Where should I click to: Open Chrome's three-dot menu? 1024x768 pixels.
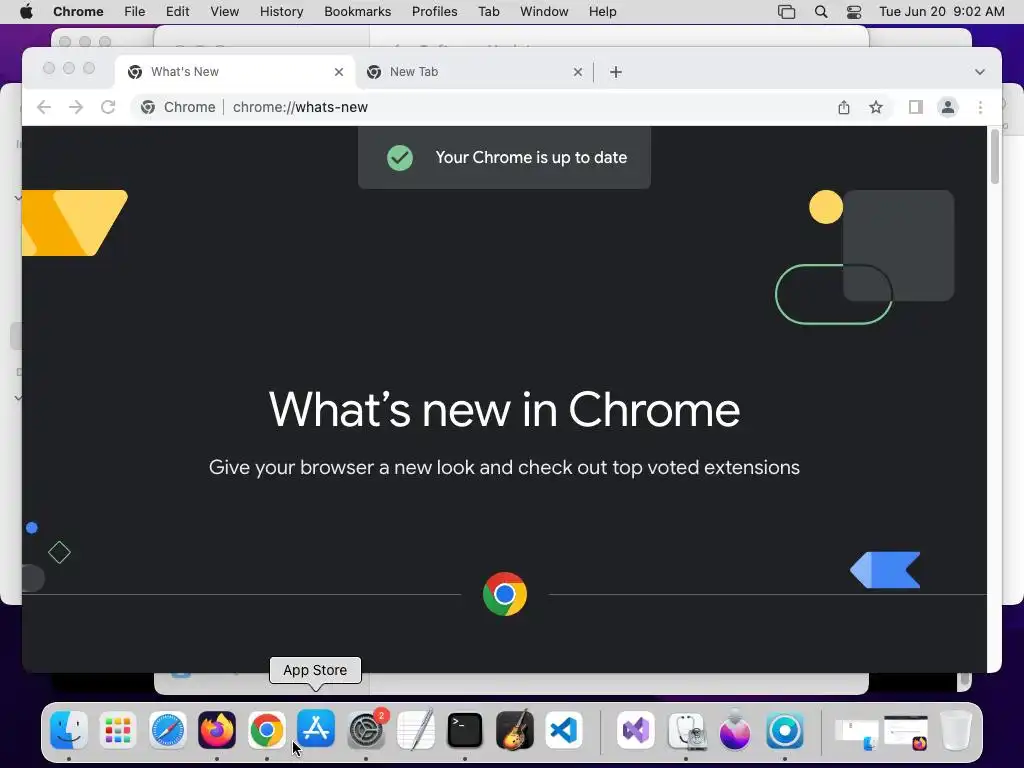(x=980, y=107)
